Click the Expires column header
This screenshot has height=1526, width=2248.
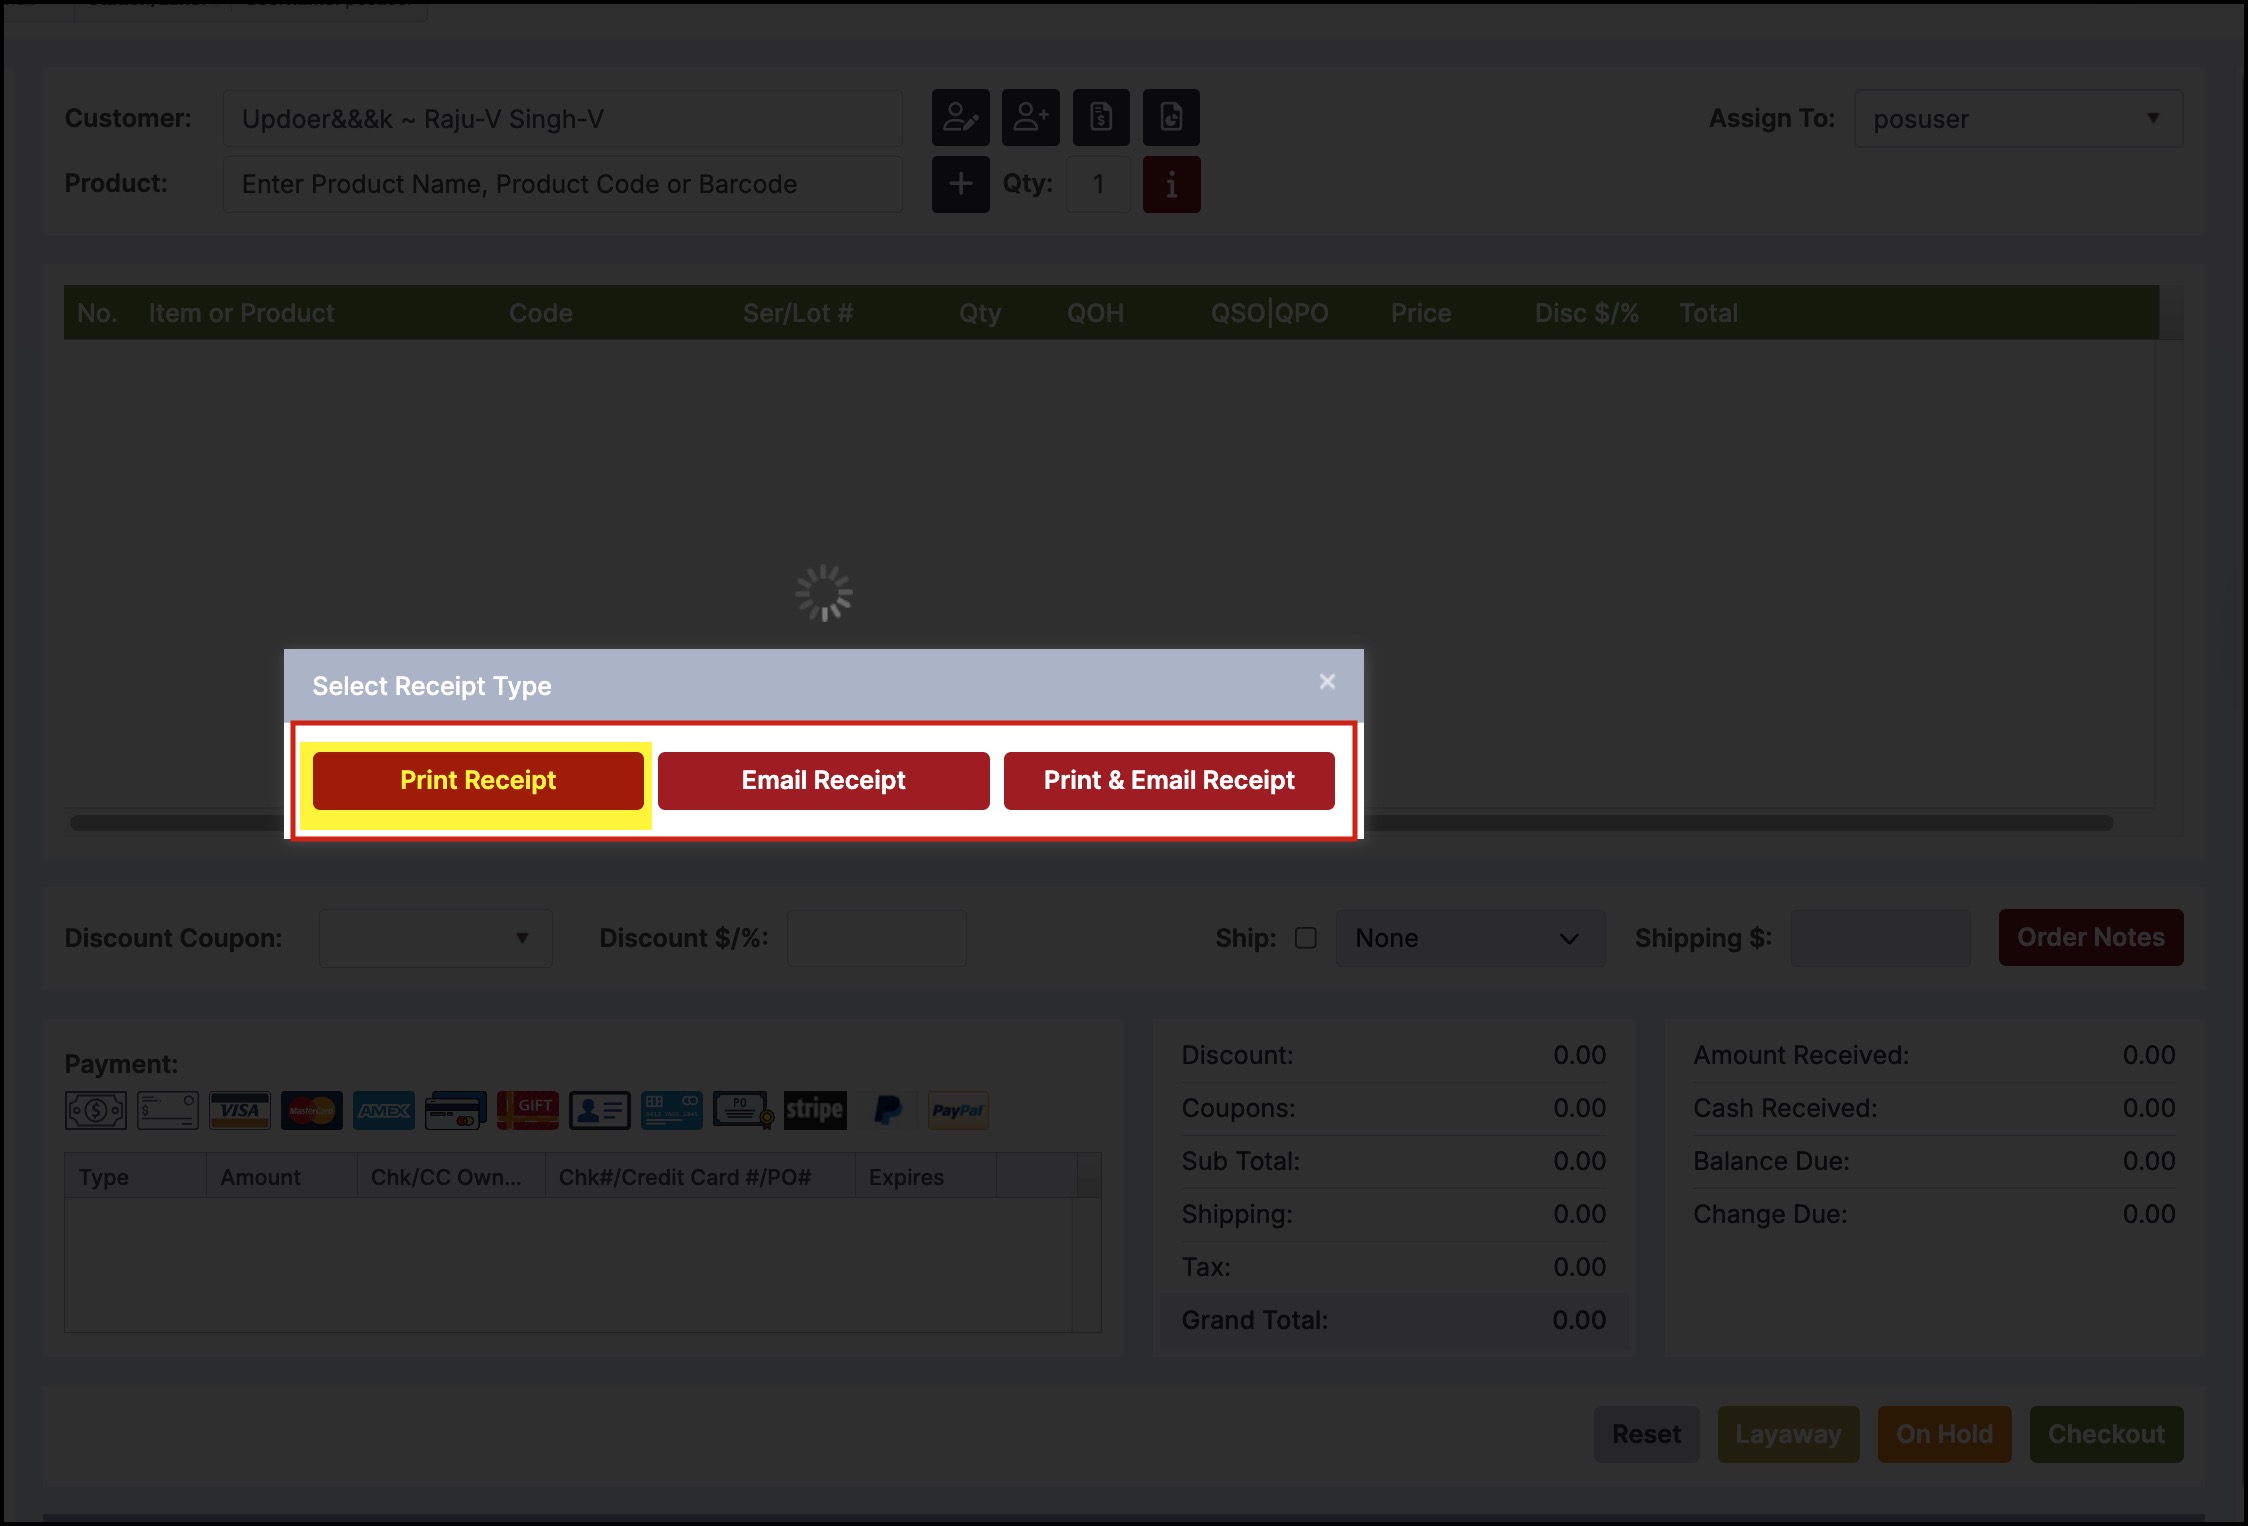[x=906, y=1177]
